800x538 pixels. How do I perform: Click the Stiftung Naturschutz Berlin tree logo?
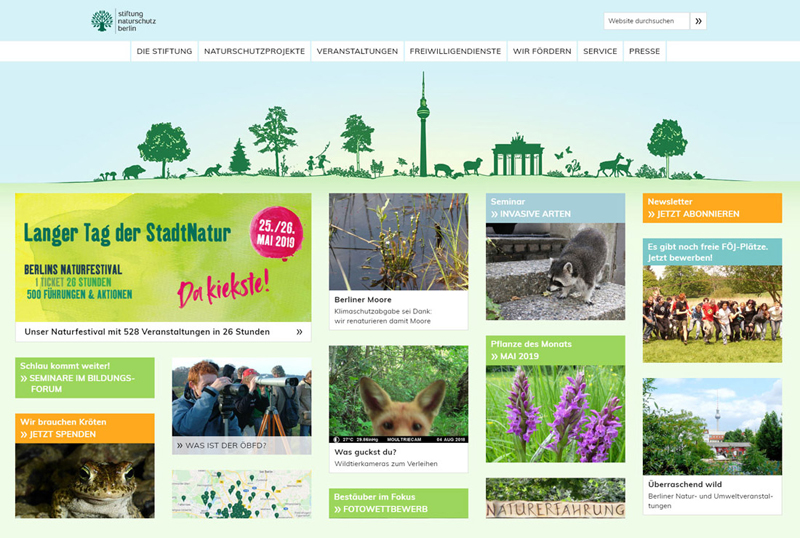pyautogui.click(x=102, y=21)
